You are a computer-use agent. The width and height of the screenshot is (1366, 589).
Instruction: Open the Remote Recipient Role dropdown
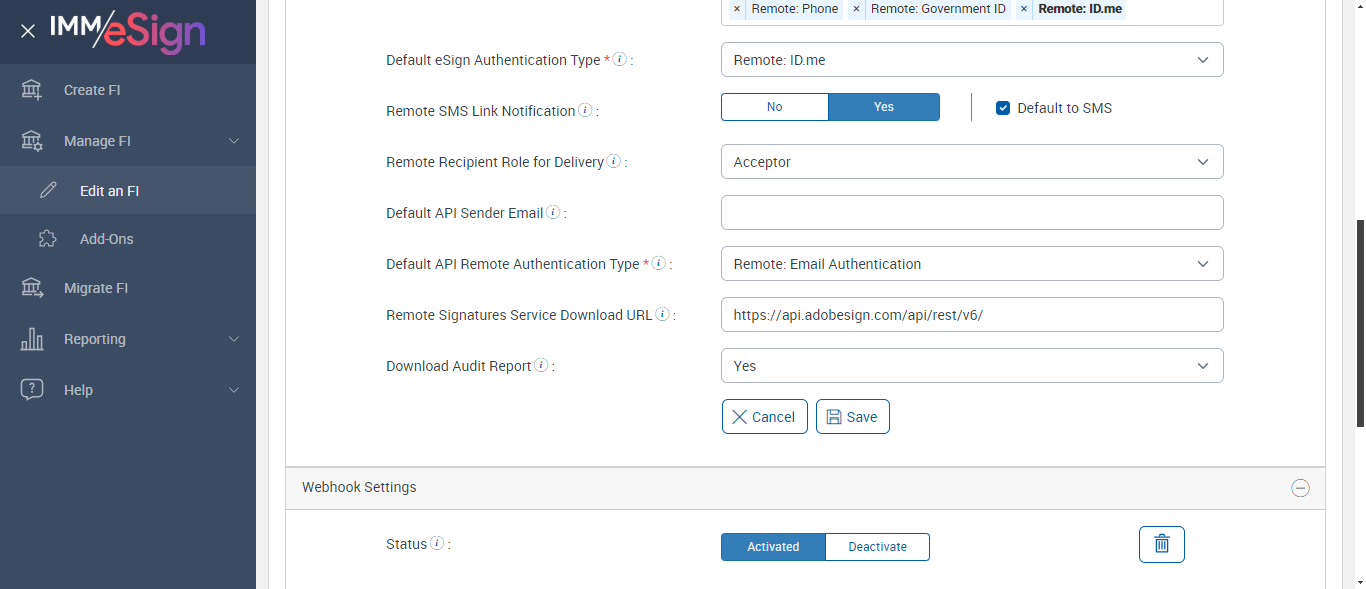click(971, 162)
